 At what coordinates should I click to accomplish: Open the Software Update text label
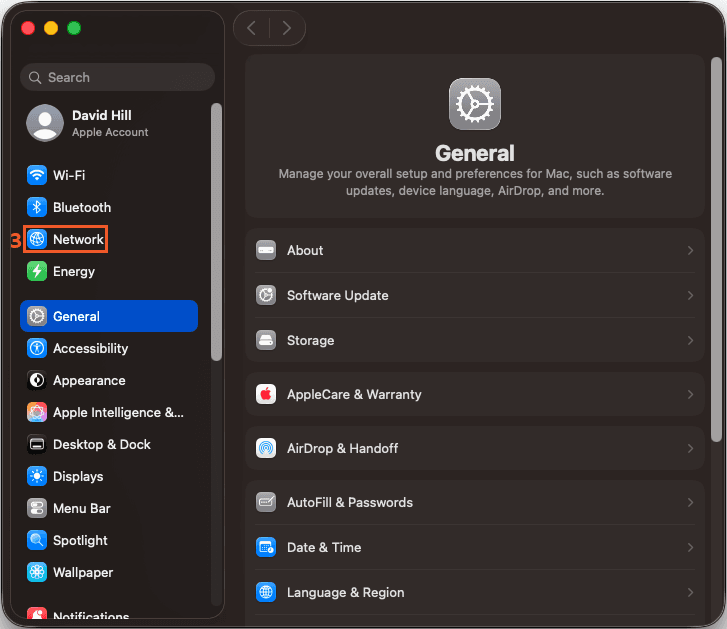coord(338,295)
